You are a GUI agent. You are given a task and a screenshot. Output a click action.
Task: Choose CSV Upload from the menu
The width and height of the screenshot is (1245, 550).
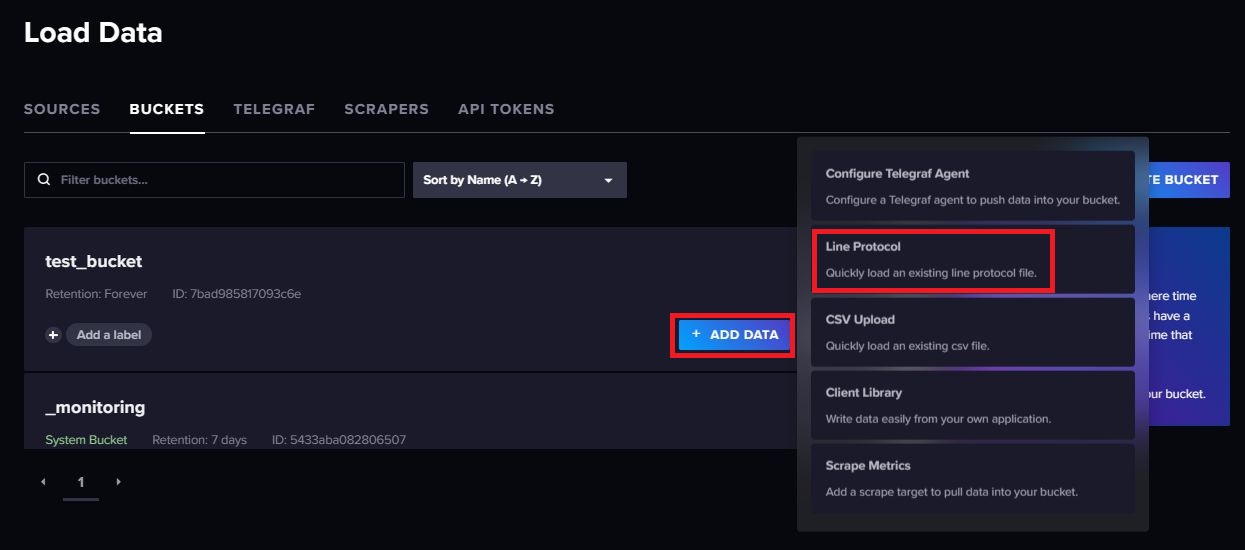(x=972, y=333)
